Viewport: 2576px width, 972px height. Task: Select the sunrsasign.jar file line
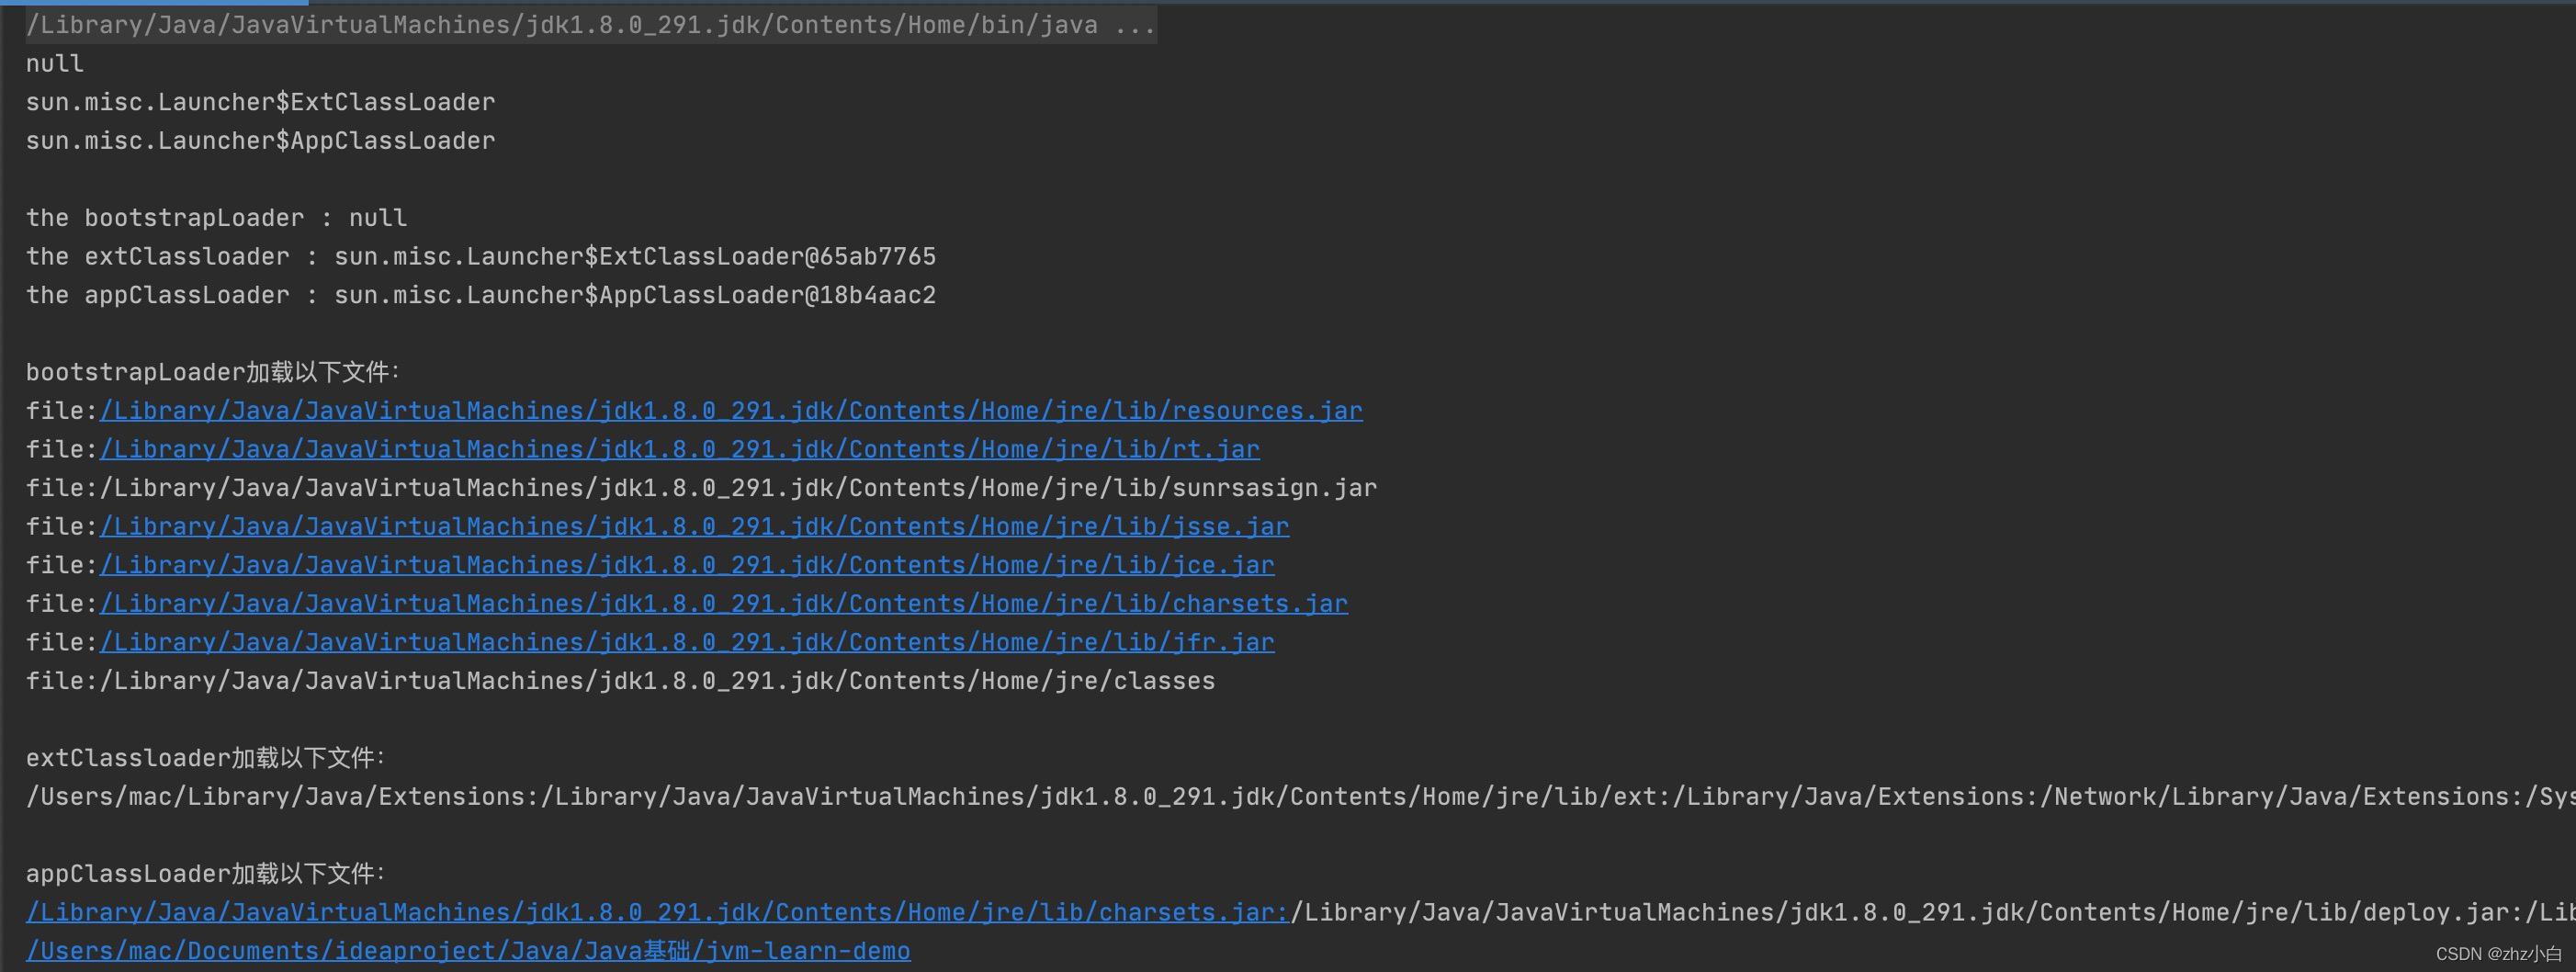point(701,488)
